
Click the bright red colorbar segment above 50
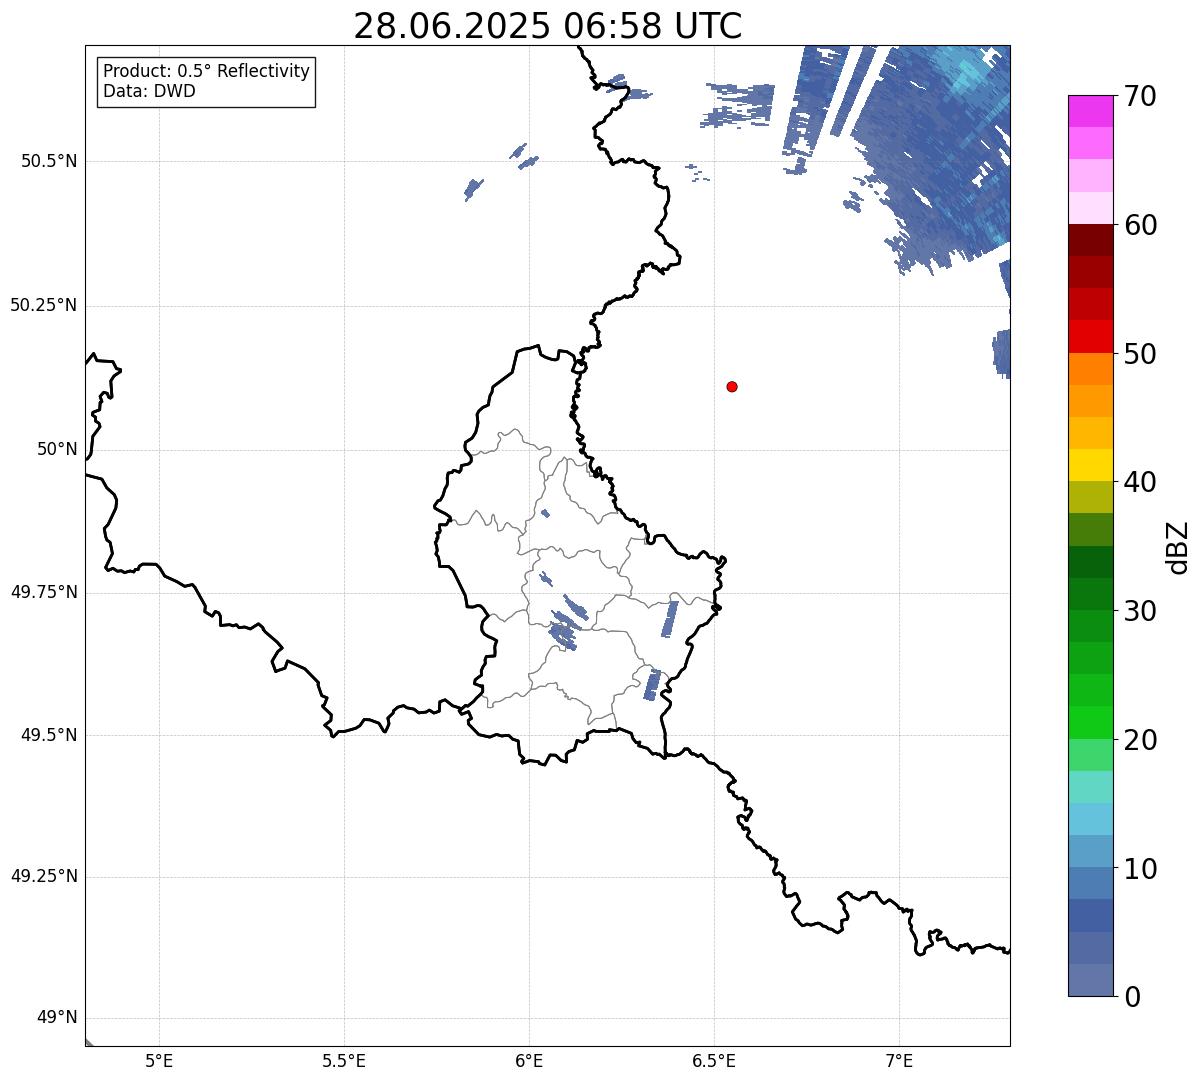[x=1091, y=337]
